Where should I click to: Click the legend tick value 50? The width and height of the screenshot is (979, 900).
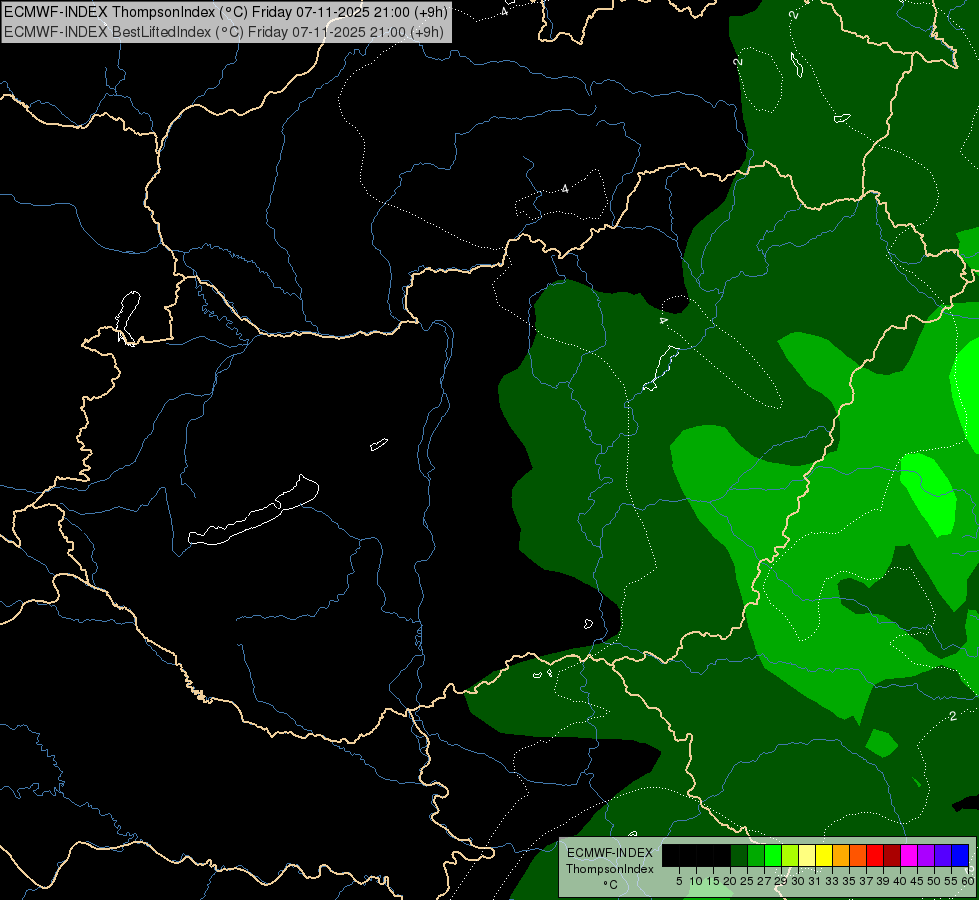point(934,881)
